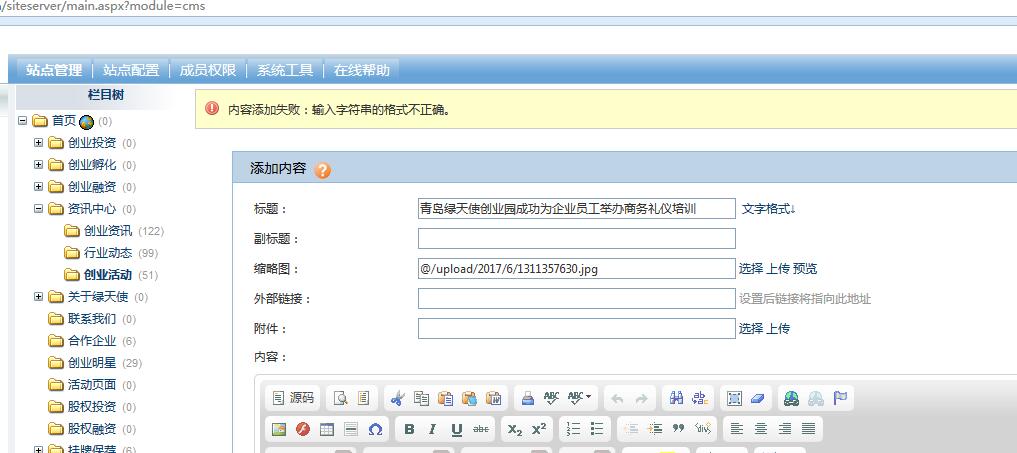Screen dimensions: 1017x453
Task: Toggle underline formatting in editor
Action: [x=457, y=429]
